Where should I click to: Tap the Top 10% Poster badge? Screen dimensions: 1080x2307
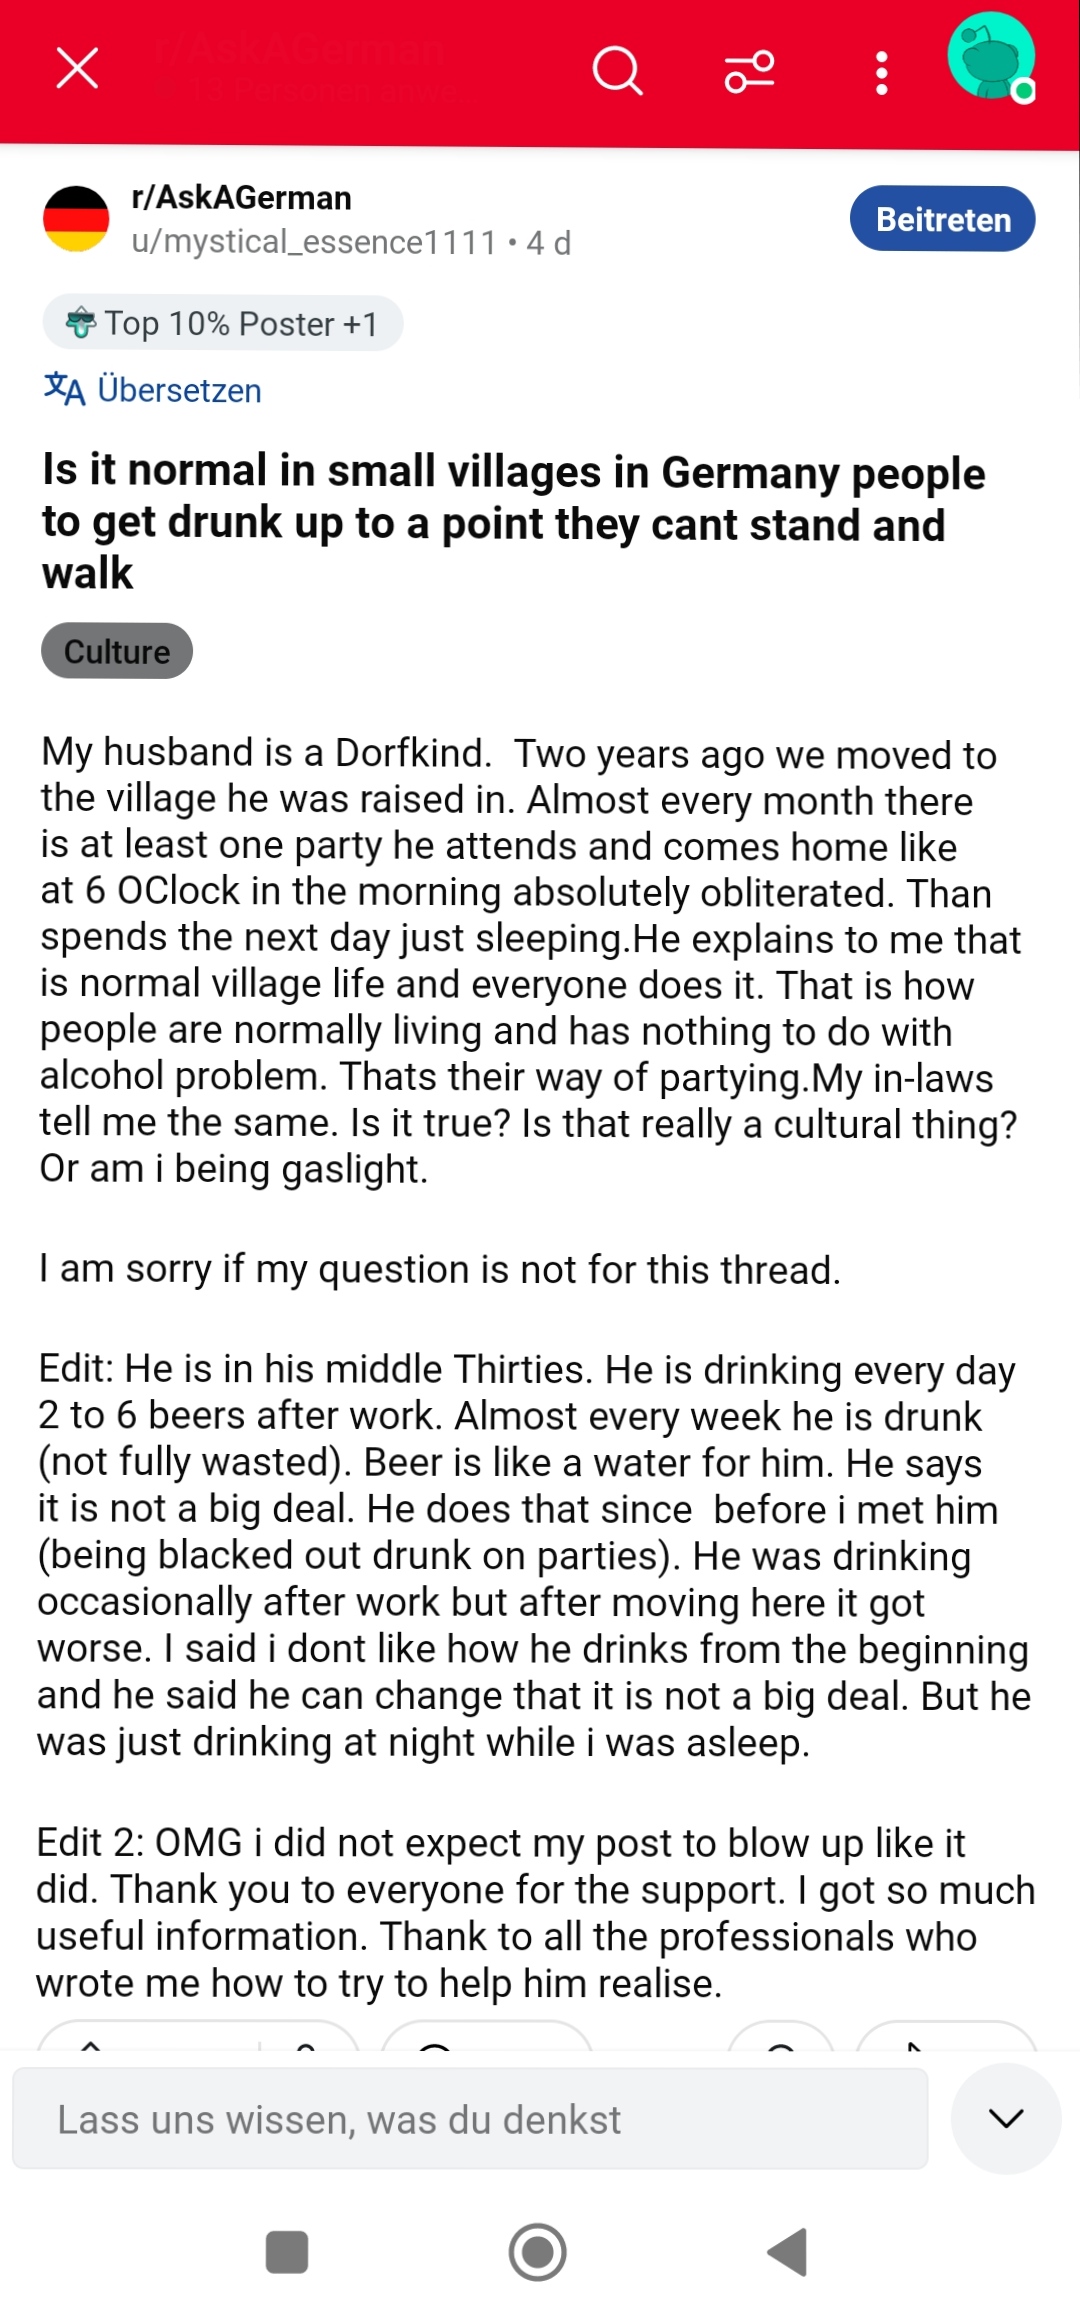point(222,324)
